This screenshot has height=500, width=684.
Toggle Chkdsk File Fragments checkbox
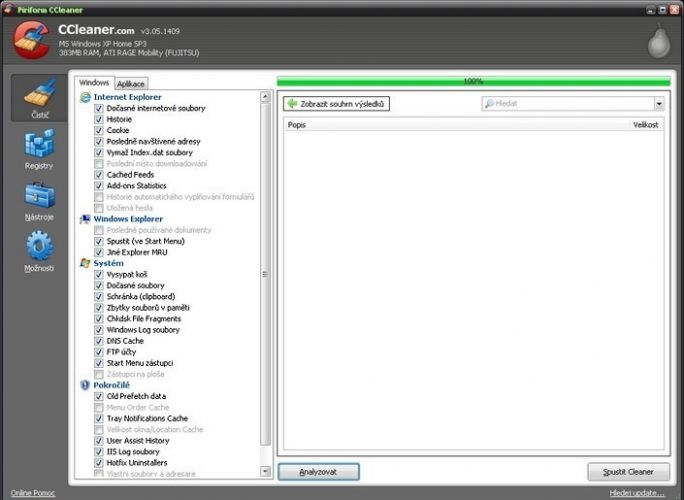pyautogui.click(x=99, y=319)
